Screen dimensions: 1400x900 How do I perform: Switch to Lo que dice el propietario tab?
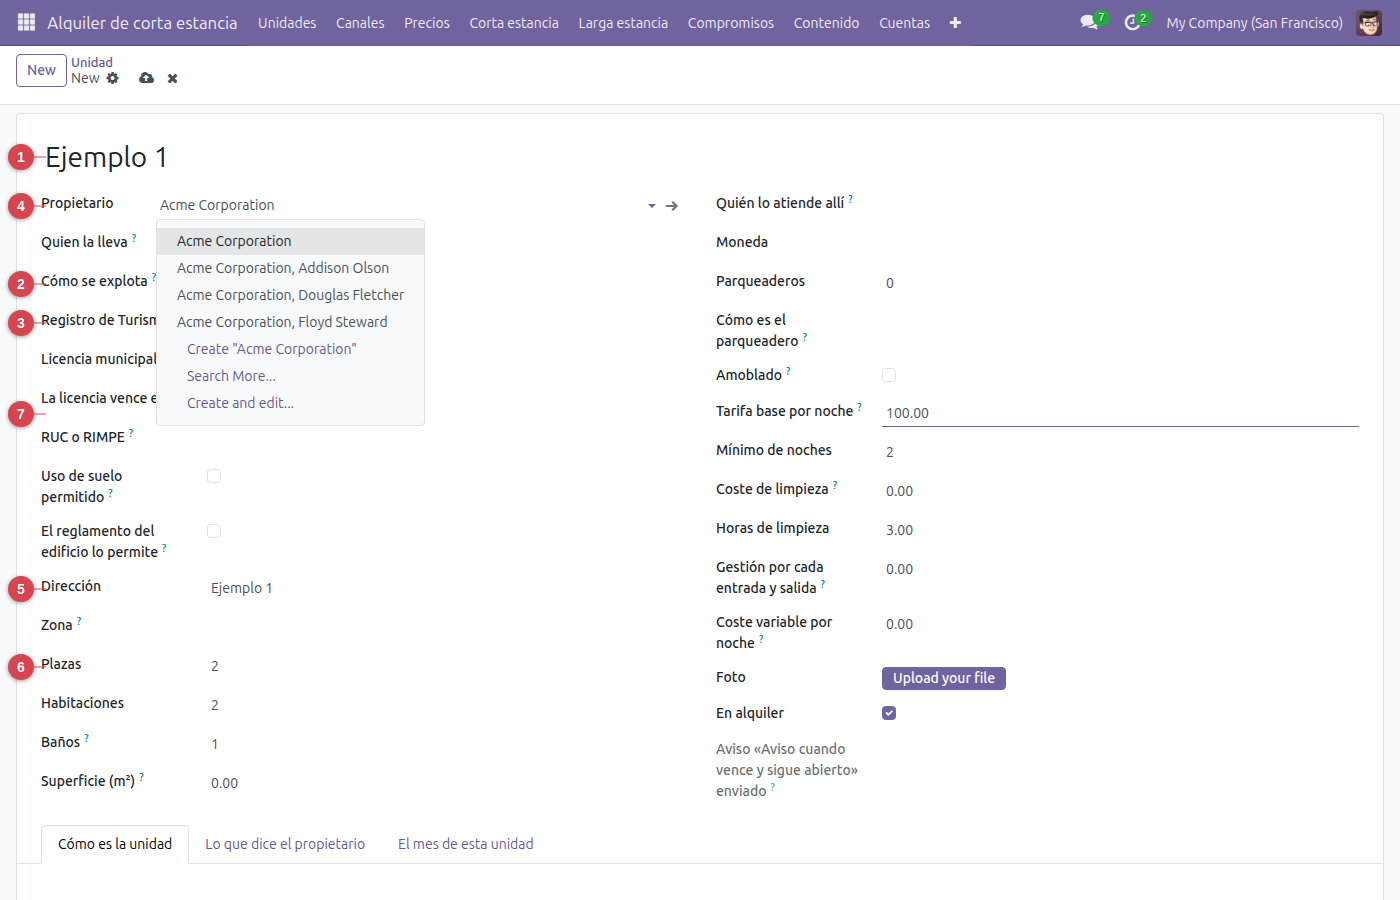pos(285,844)
